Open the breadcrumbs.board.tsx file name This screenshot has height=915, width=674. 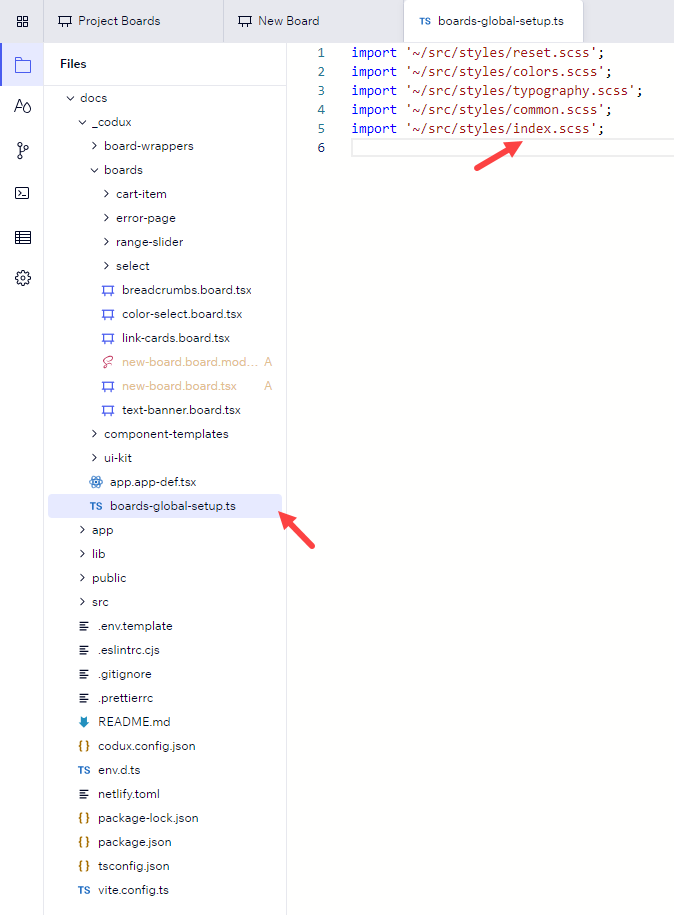click(x=187, y=290)
